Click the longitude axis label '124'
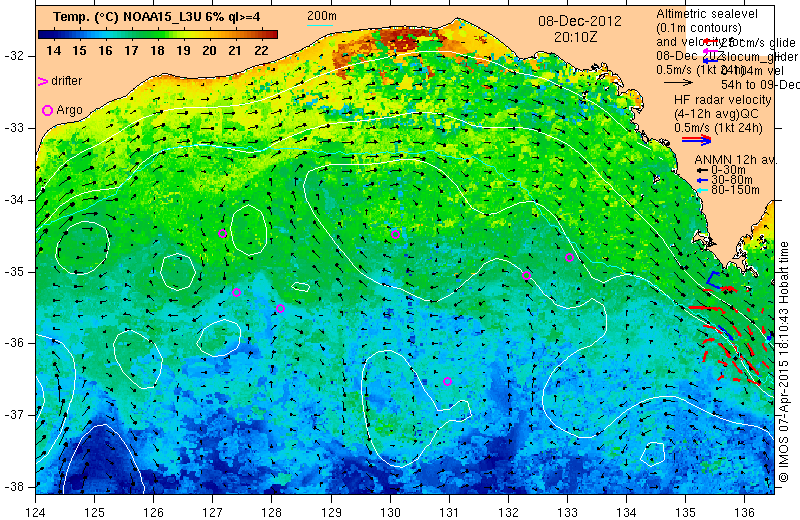 (35, 511)
